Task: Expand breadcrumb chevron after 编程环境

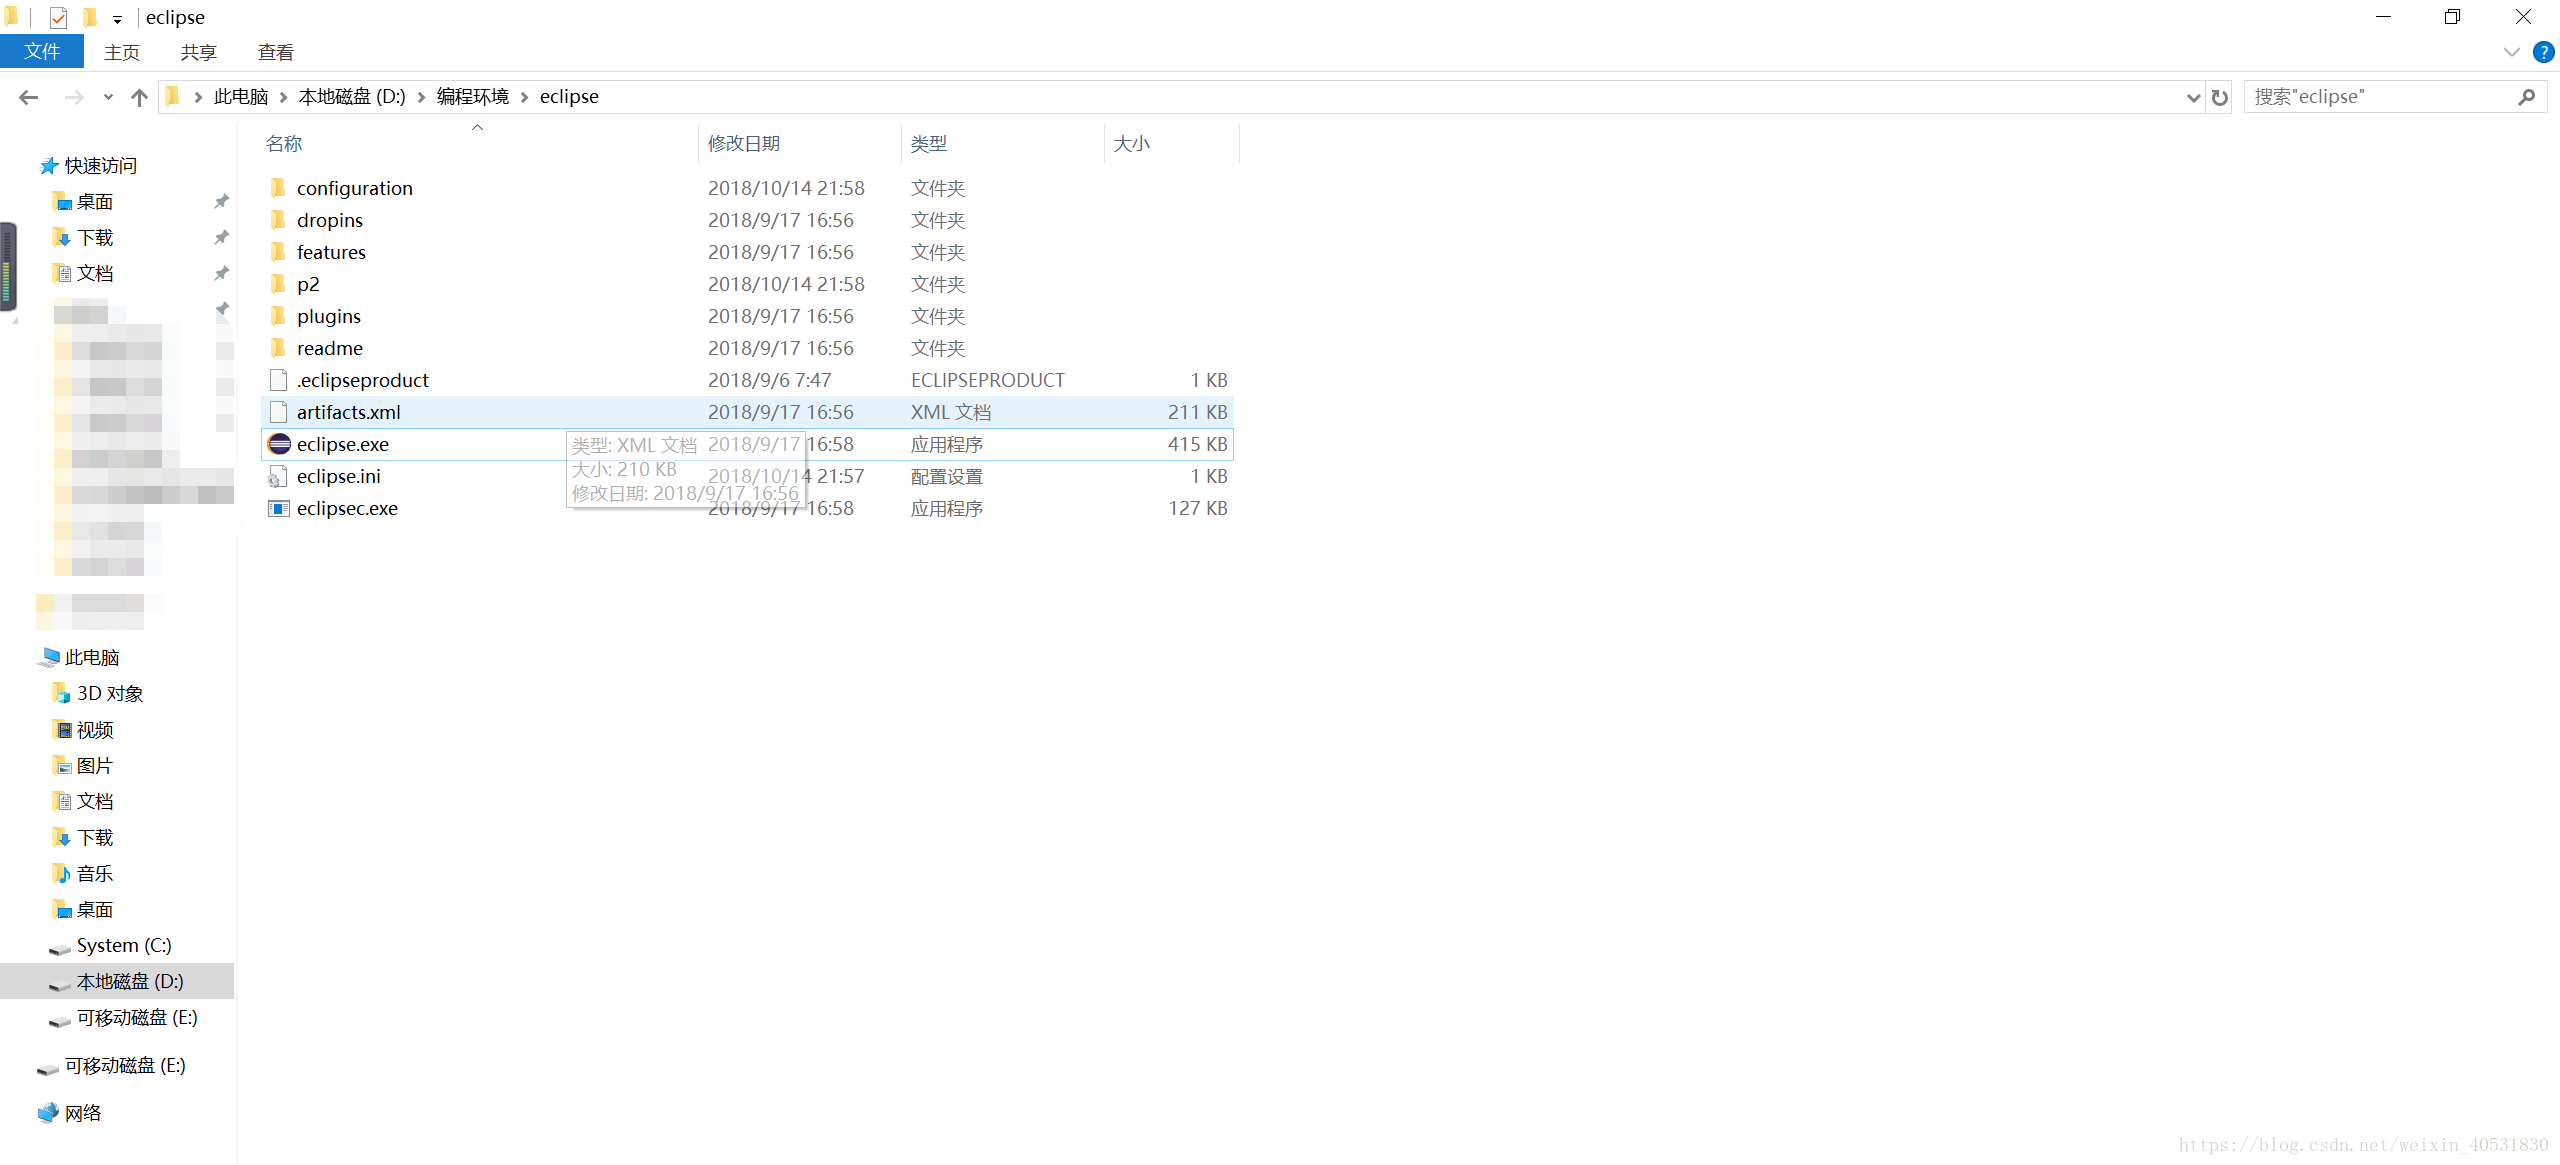Action: (524, 97)
